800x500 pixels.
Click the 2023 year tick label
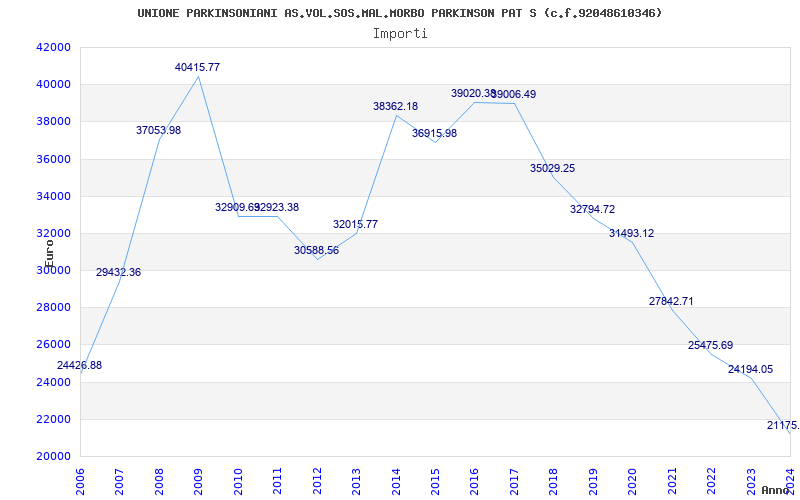click(751, 481)
